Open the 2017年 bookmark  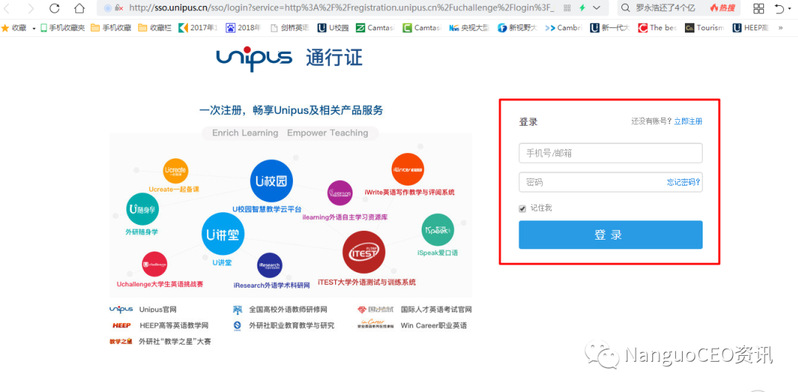click(x=197, y=28)
